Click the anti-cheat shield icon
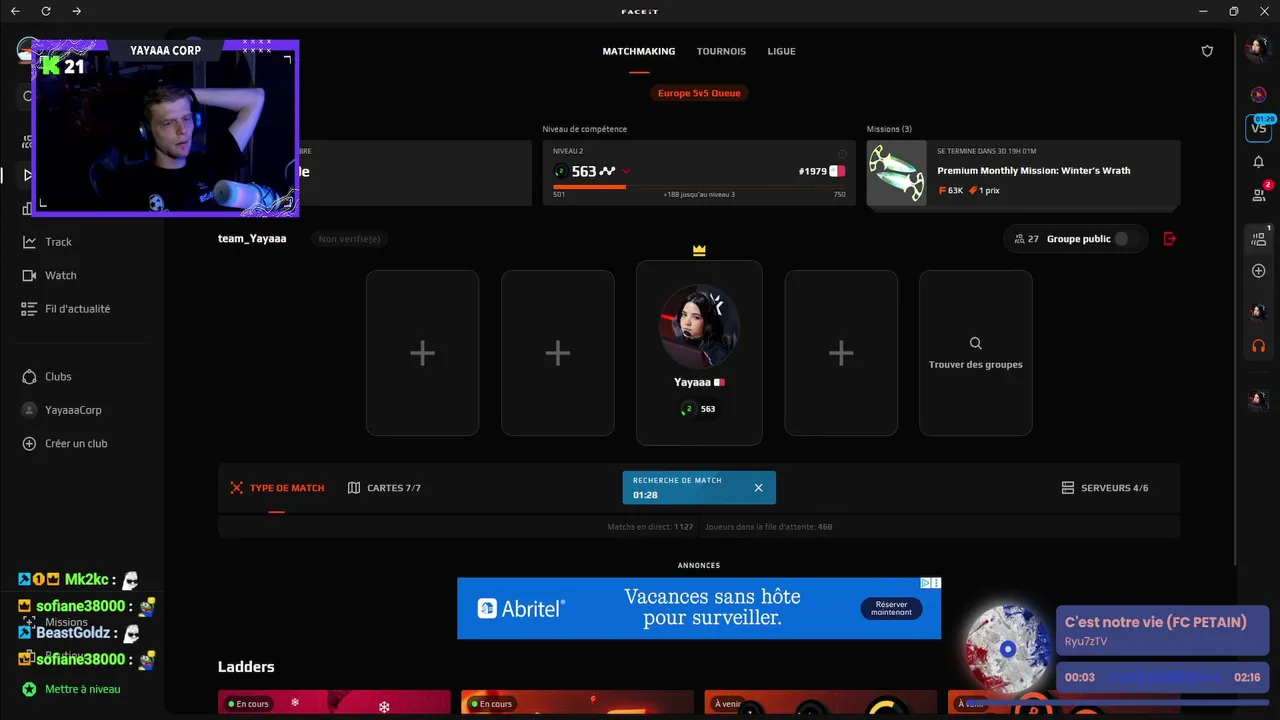 [1207, 51]
